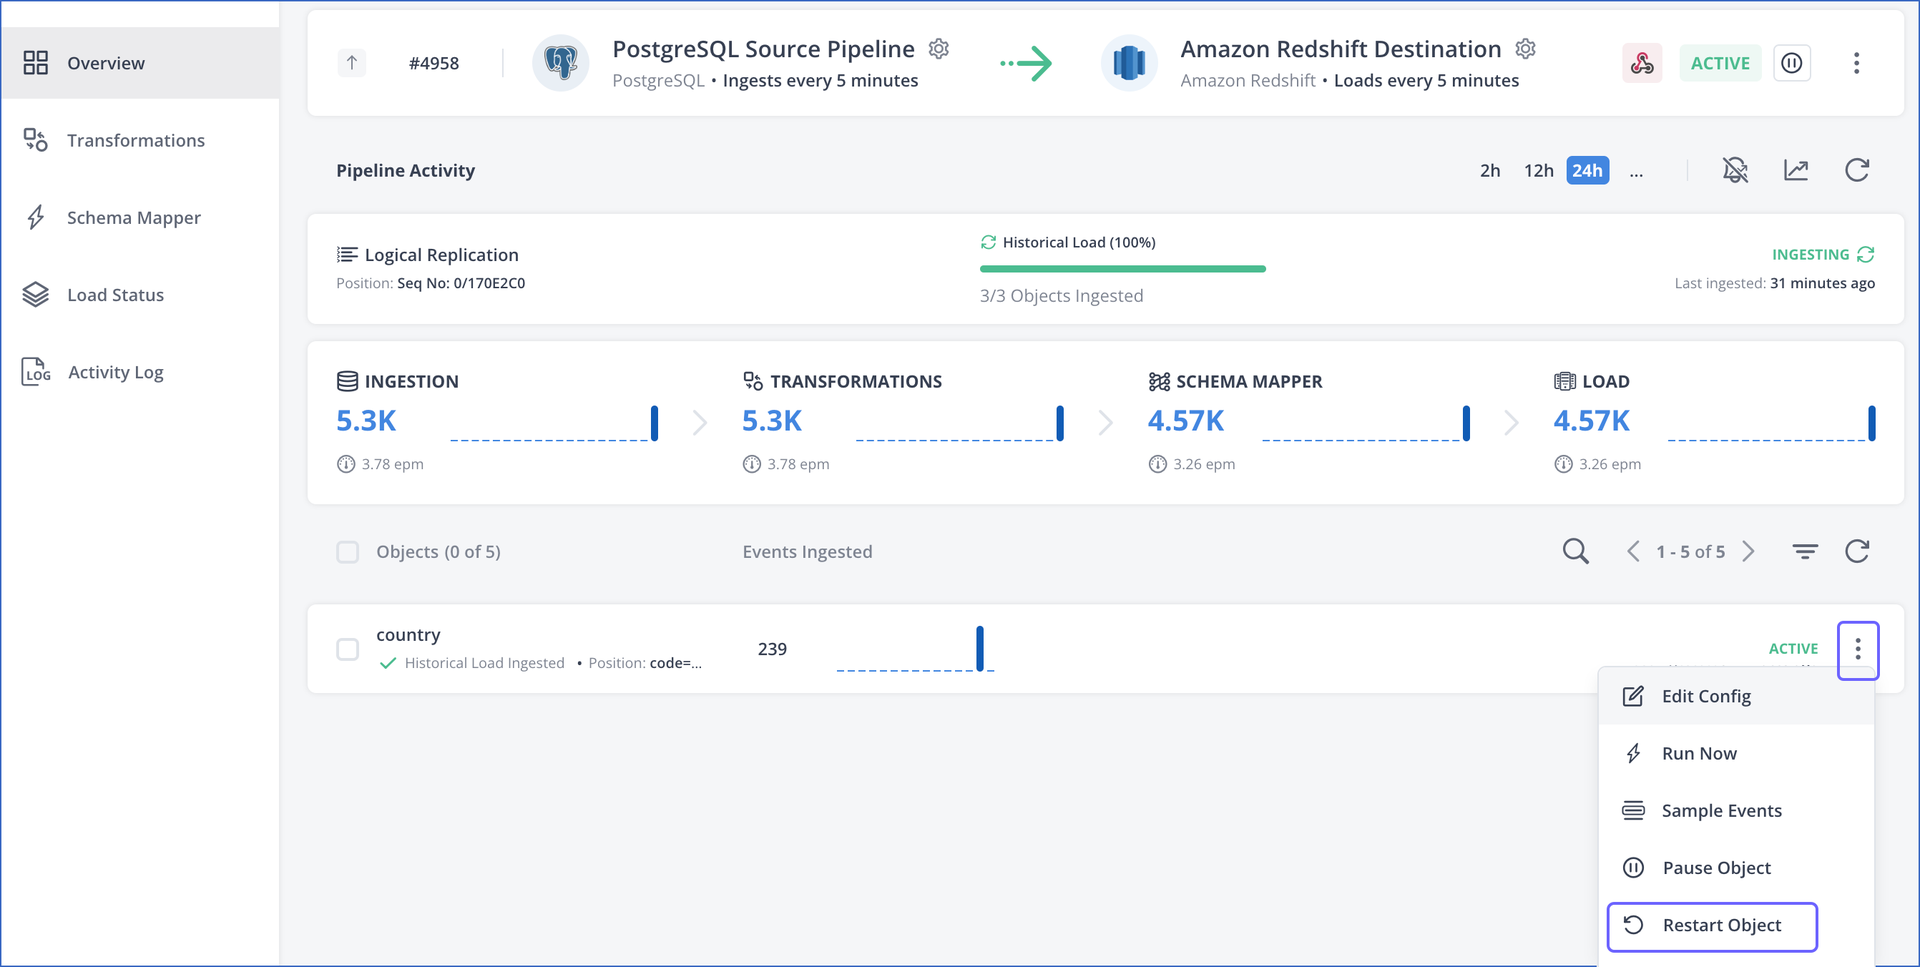
Task: Click the Historical Load progress bar
Action: (1123, 269)
